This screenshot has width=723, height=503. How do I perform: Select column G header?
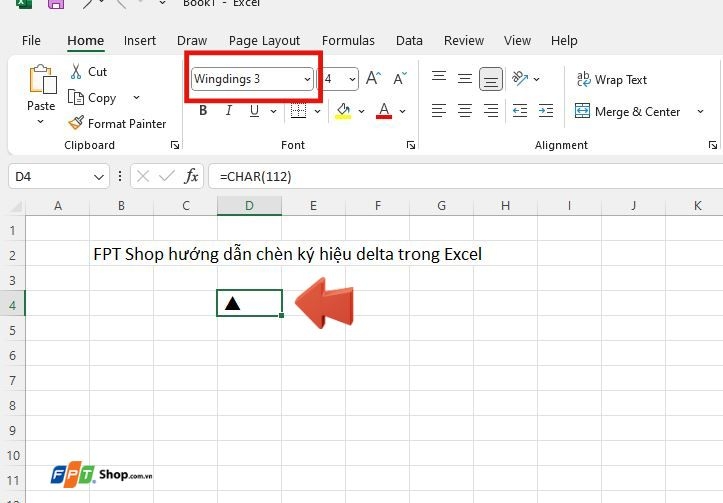coord(441,206)
